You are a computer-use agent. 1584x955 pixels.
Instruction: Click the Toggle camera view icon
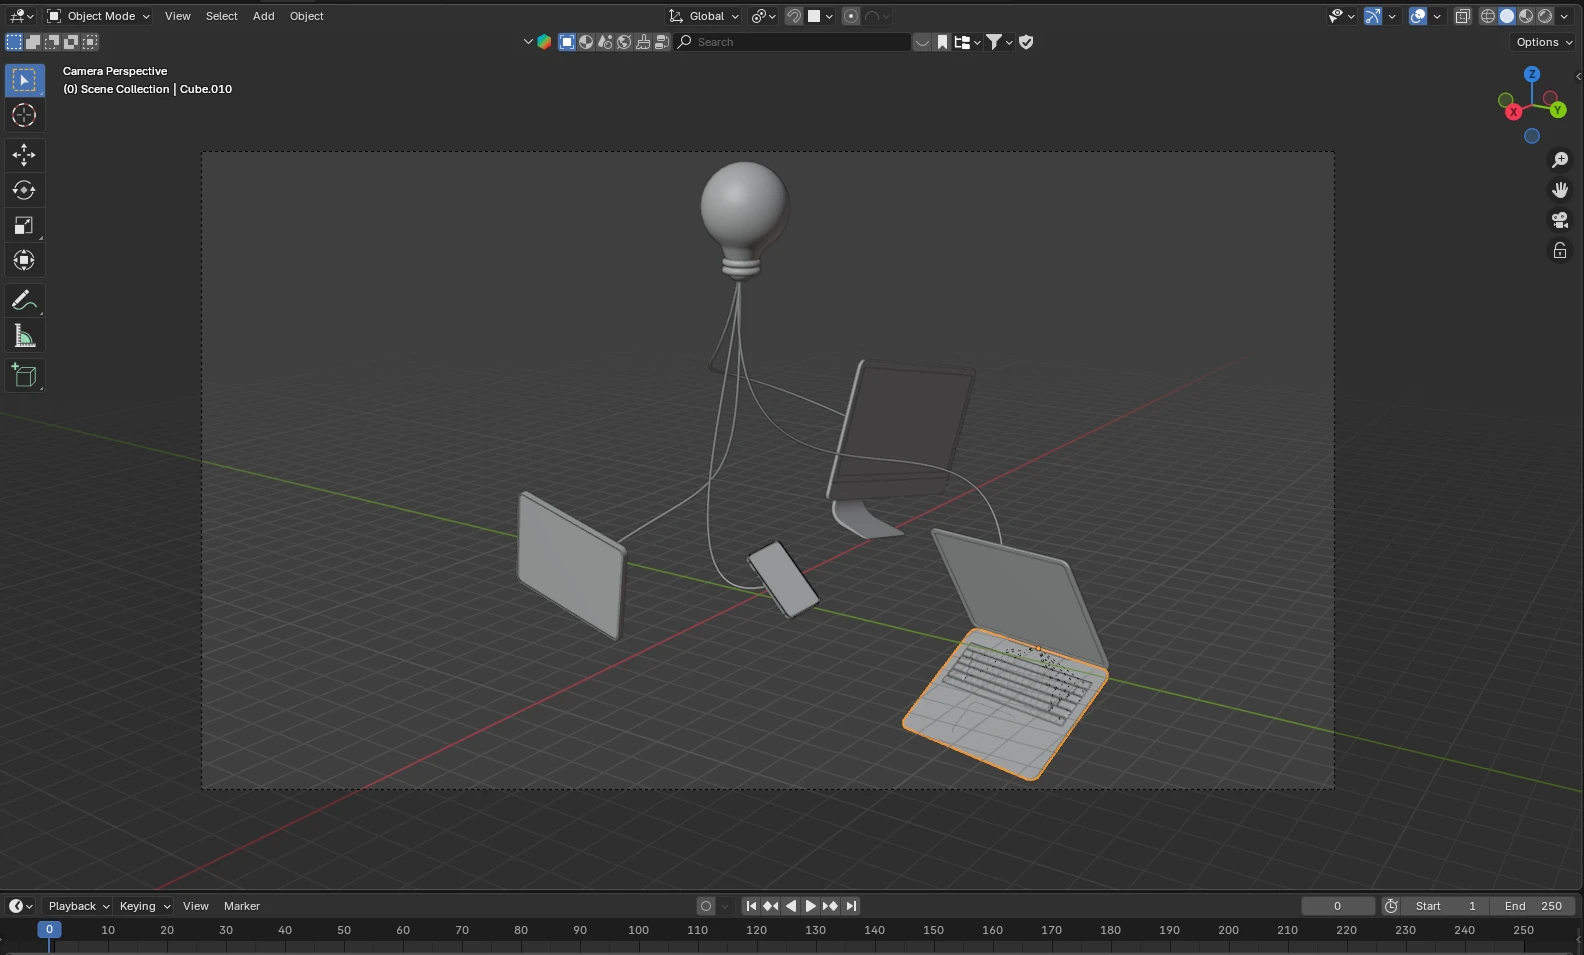pyautogui.click(x=1560, y=220)
